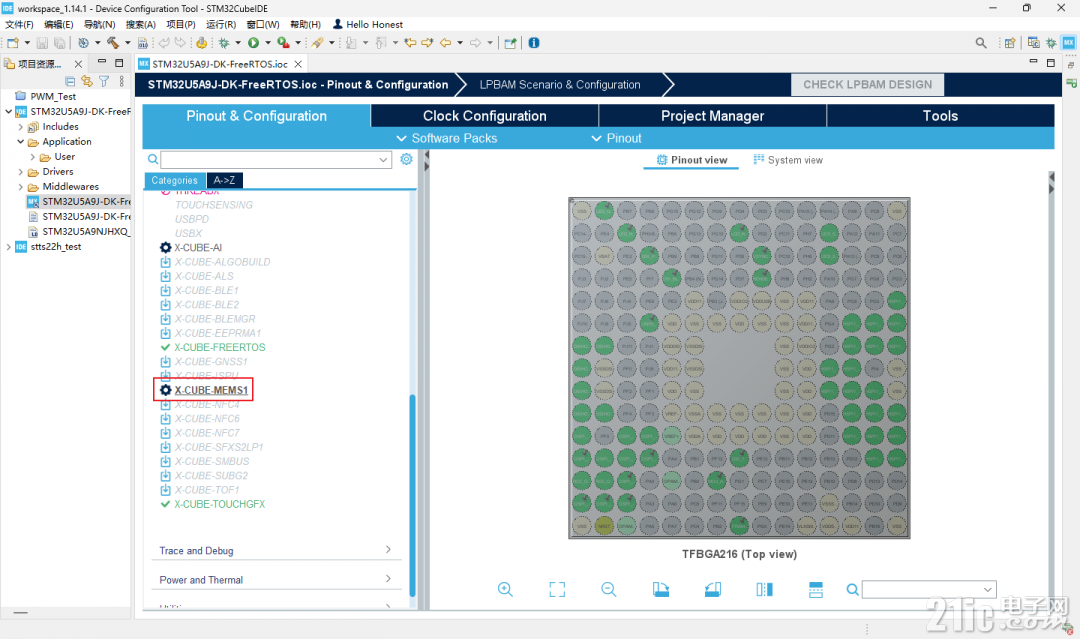Click the Save All toolbar icon

59,43
